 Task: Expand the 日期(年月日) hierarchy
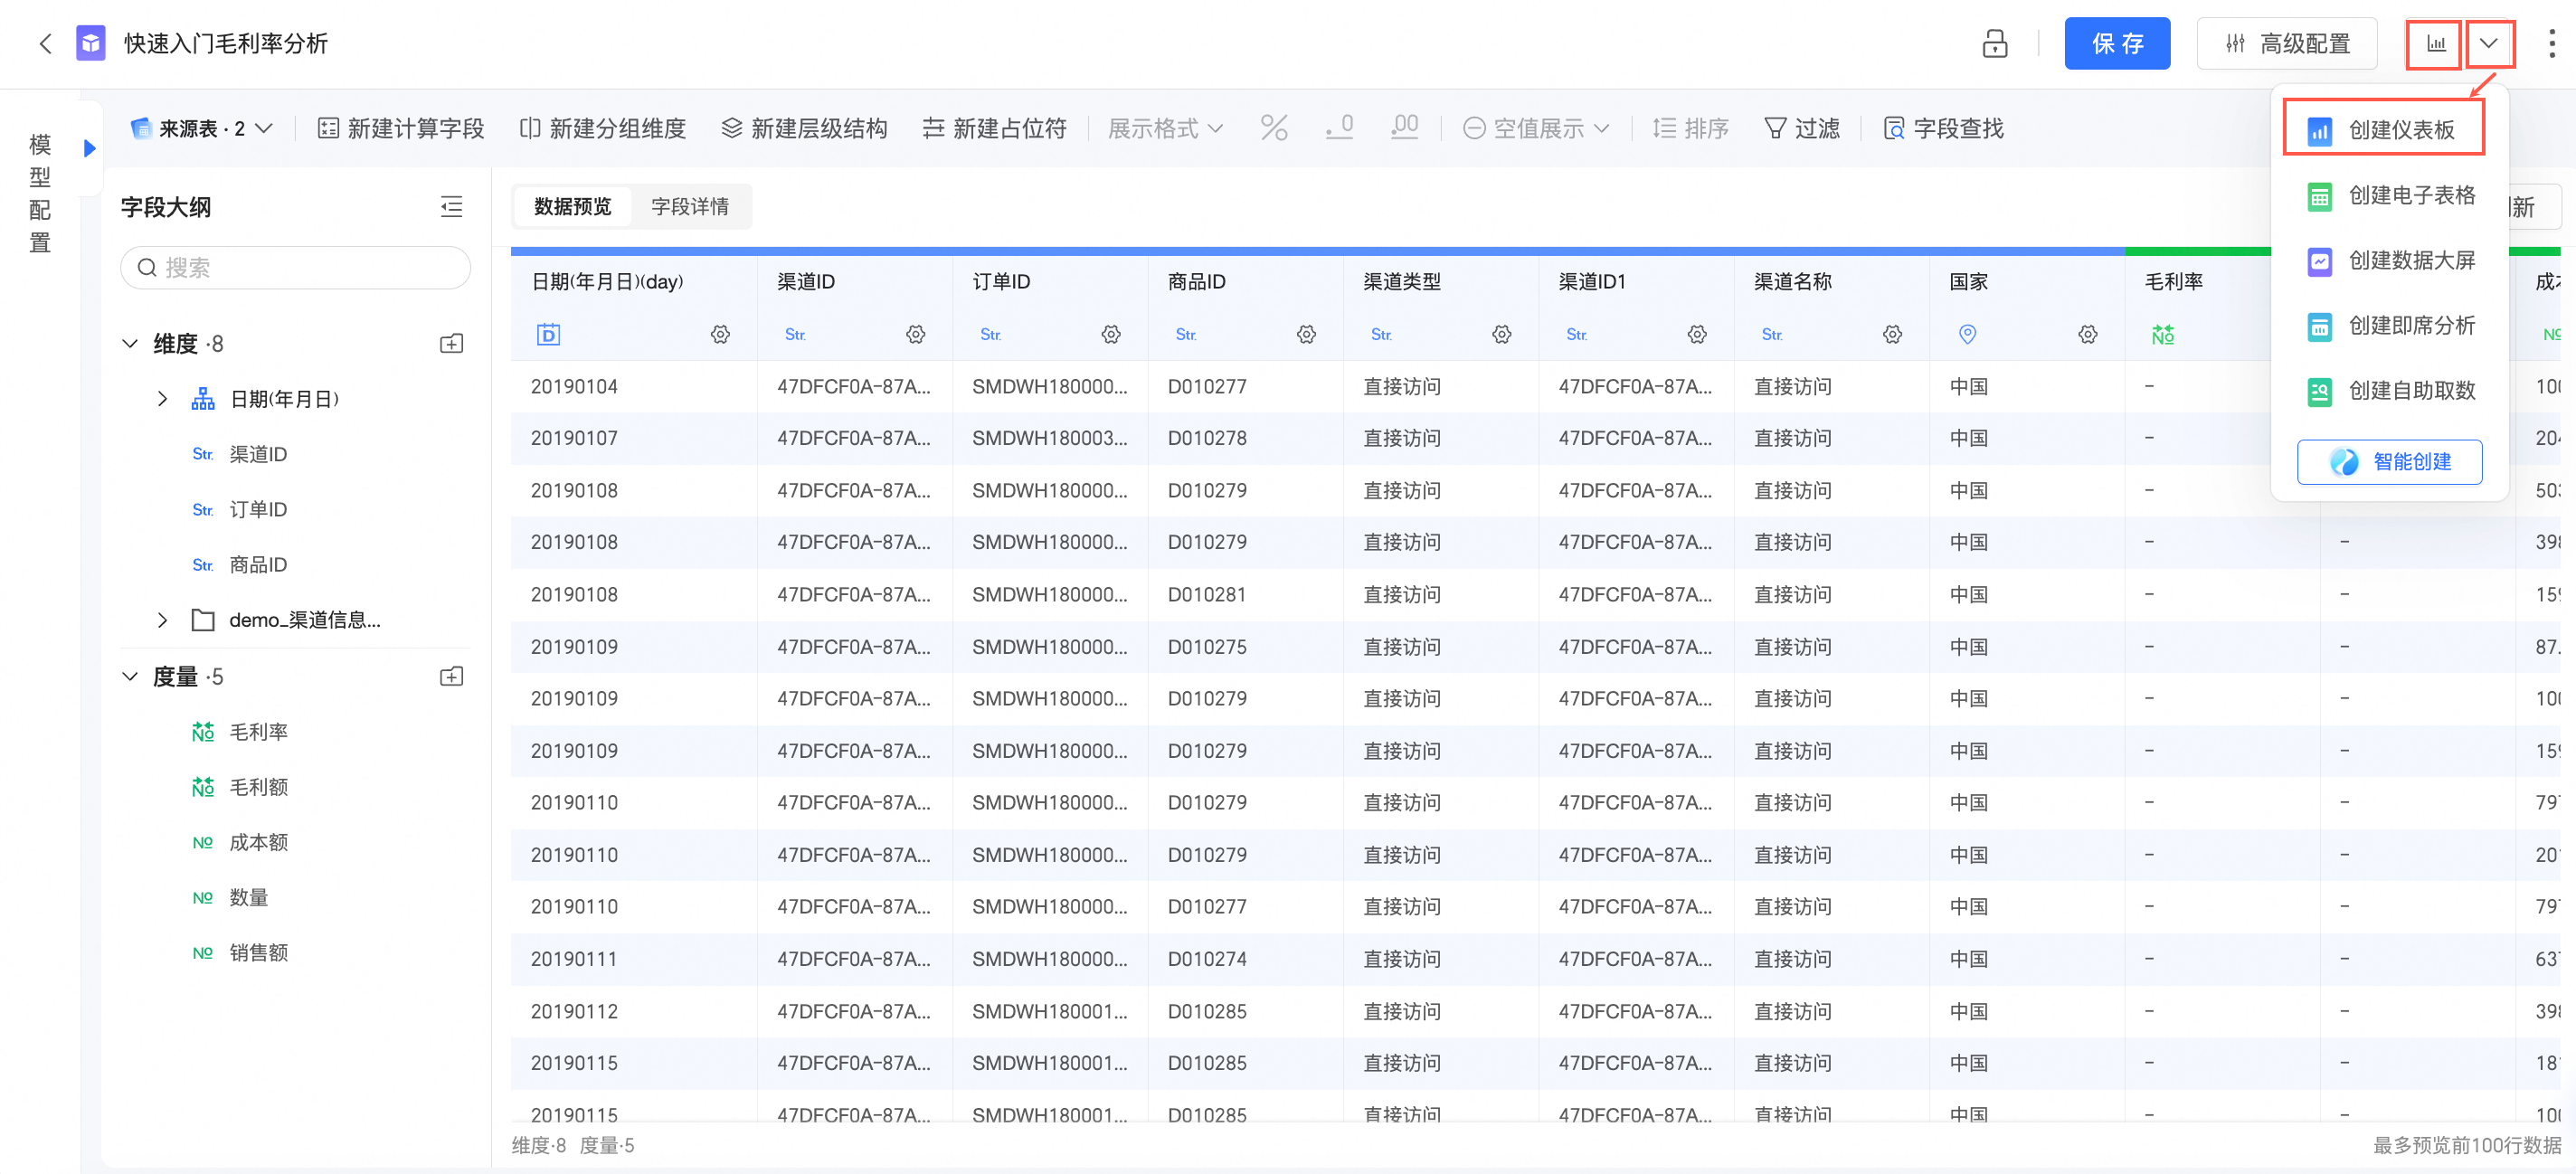click(163, 399)
